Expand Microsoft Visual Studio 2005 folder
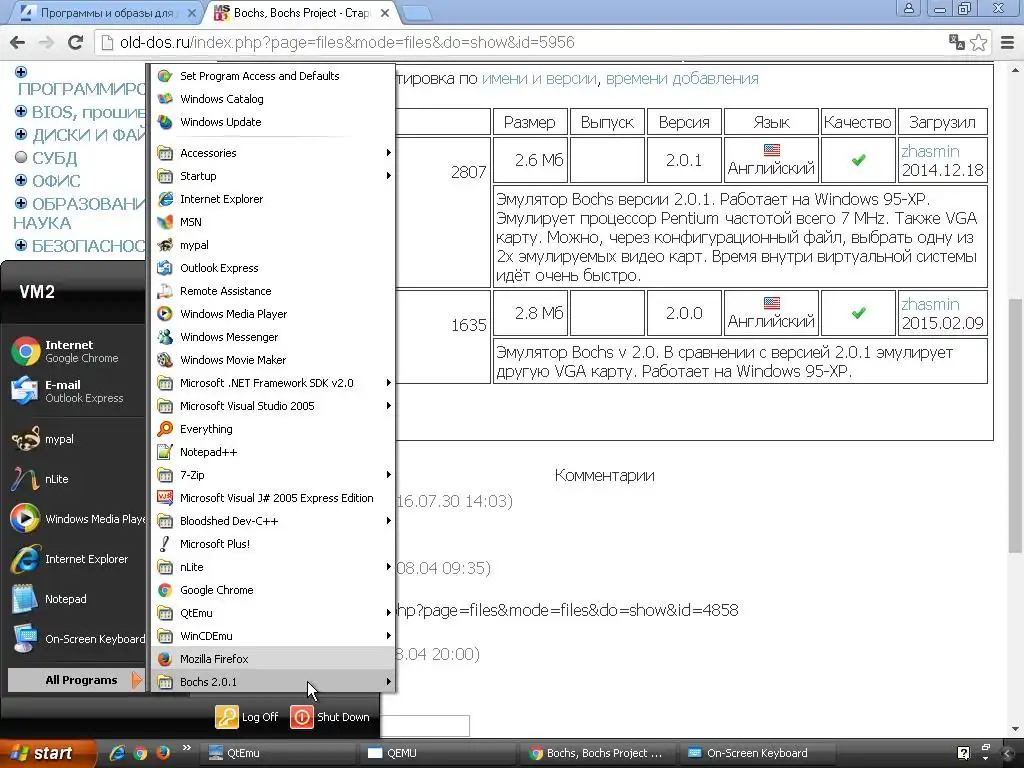The height and width of the screenshot is (768, 1024). tap(273, 406)
